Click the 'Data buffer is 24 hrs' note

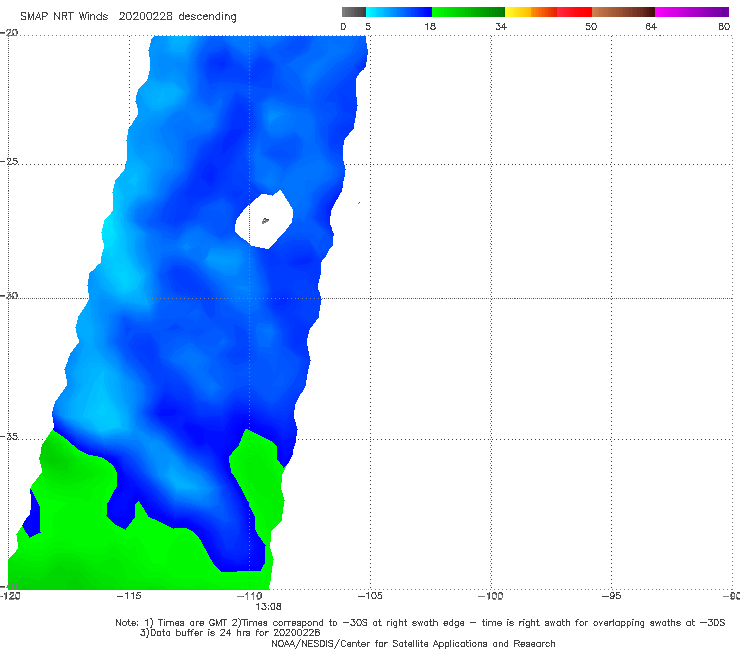(230, 633)
